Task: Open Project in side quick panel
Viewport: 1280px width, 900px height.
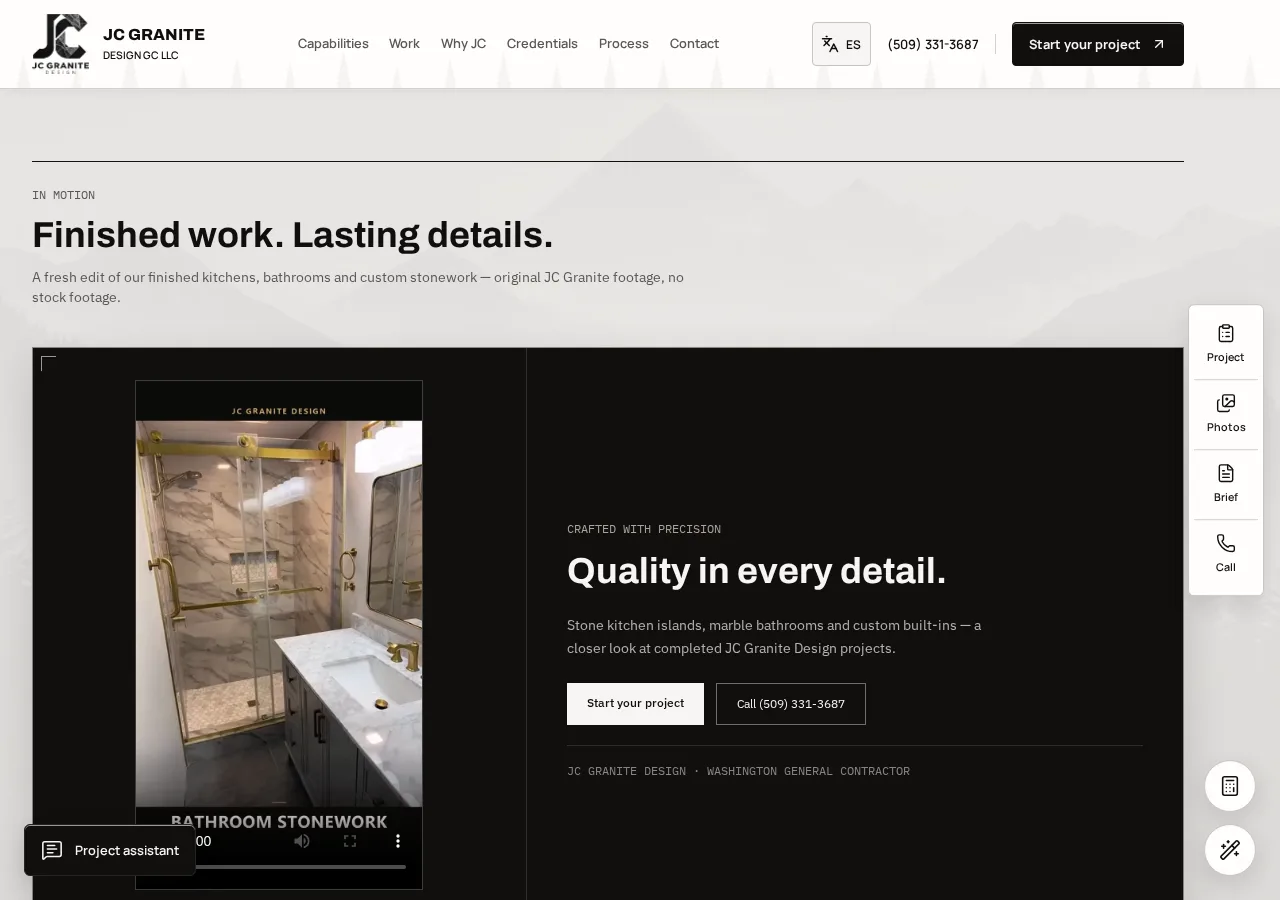Action: (x=1226, y=344)
